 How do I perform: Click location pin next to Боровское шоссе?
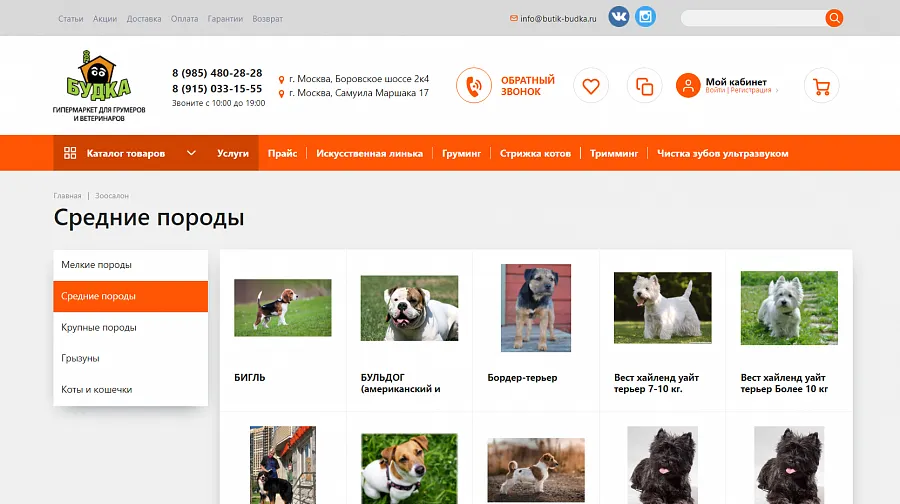click(x=281, y=80)
